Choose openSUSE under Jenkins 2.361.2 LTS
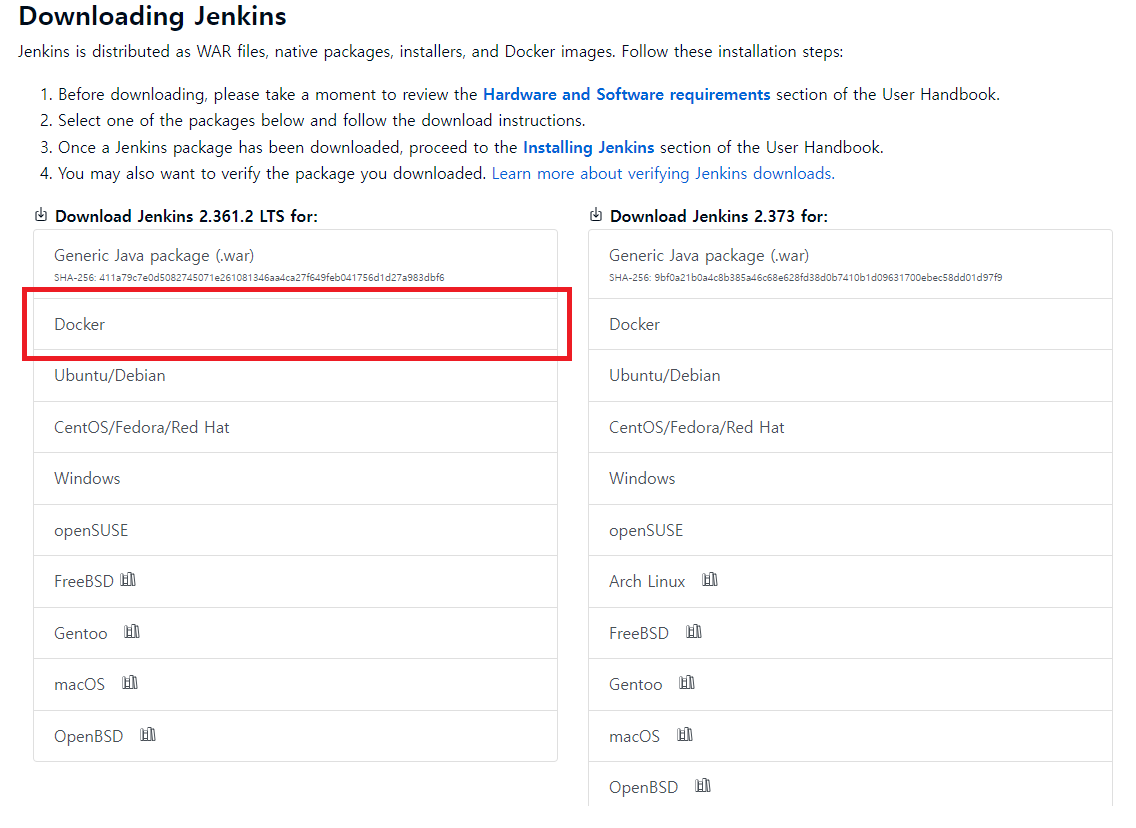Screen dimensions: 1136x828 pos(296,530)
